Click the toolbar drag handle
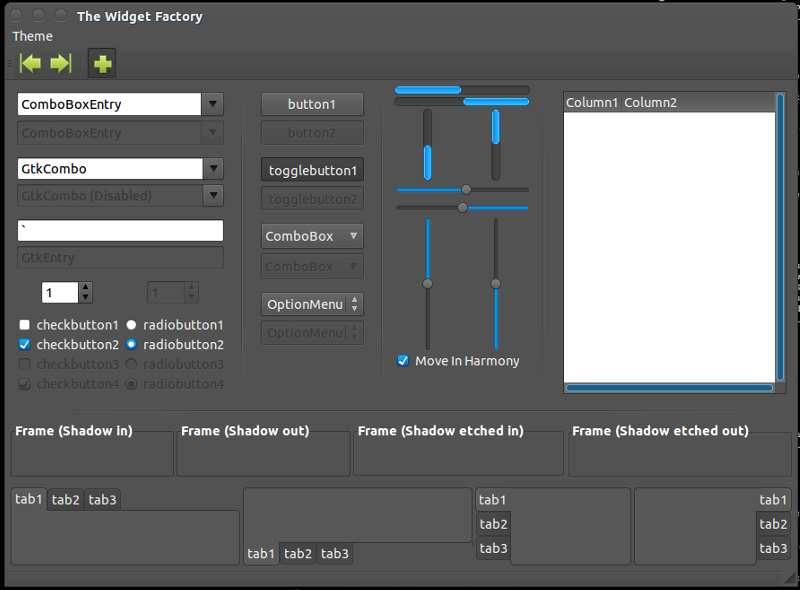Image resolution: width=800 pixels, height=590 pixels. click(10, 63)
